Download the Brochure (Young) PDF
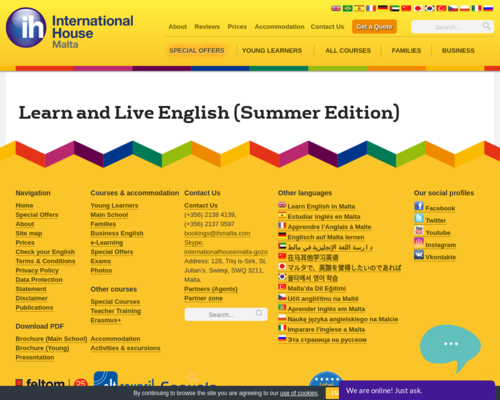Screen dimensions: 500x400 coord(42,348)
